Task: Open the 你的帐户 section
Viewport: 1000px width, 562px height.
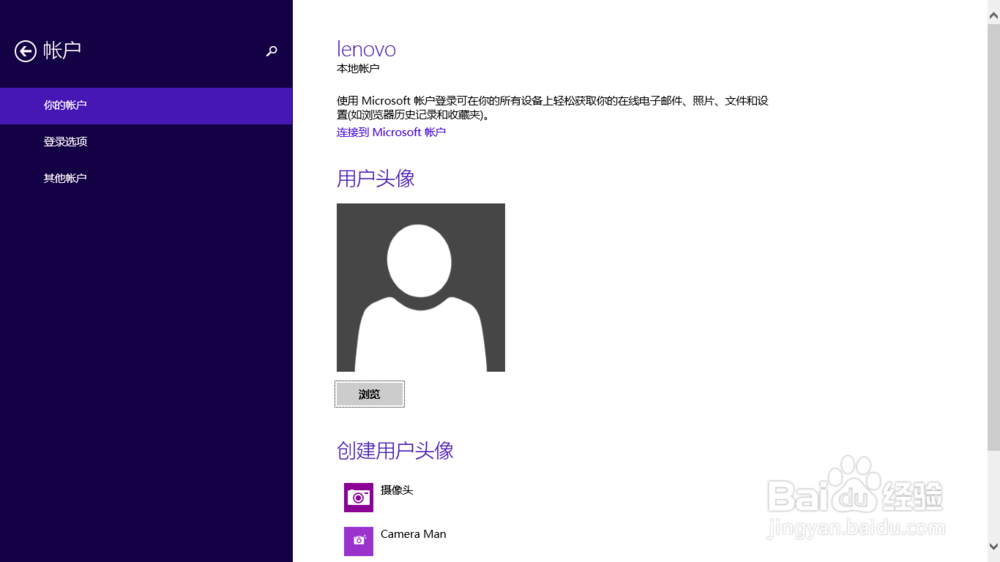Action: coord(146,105)
